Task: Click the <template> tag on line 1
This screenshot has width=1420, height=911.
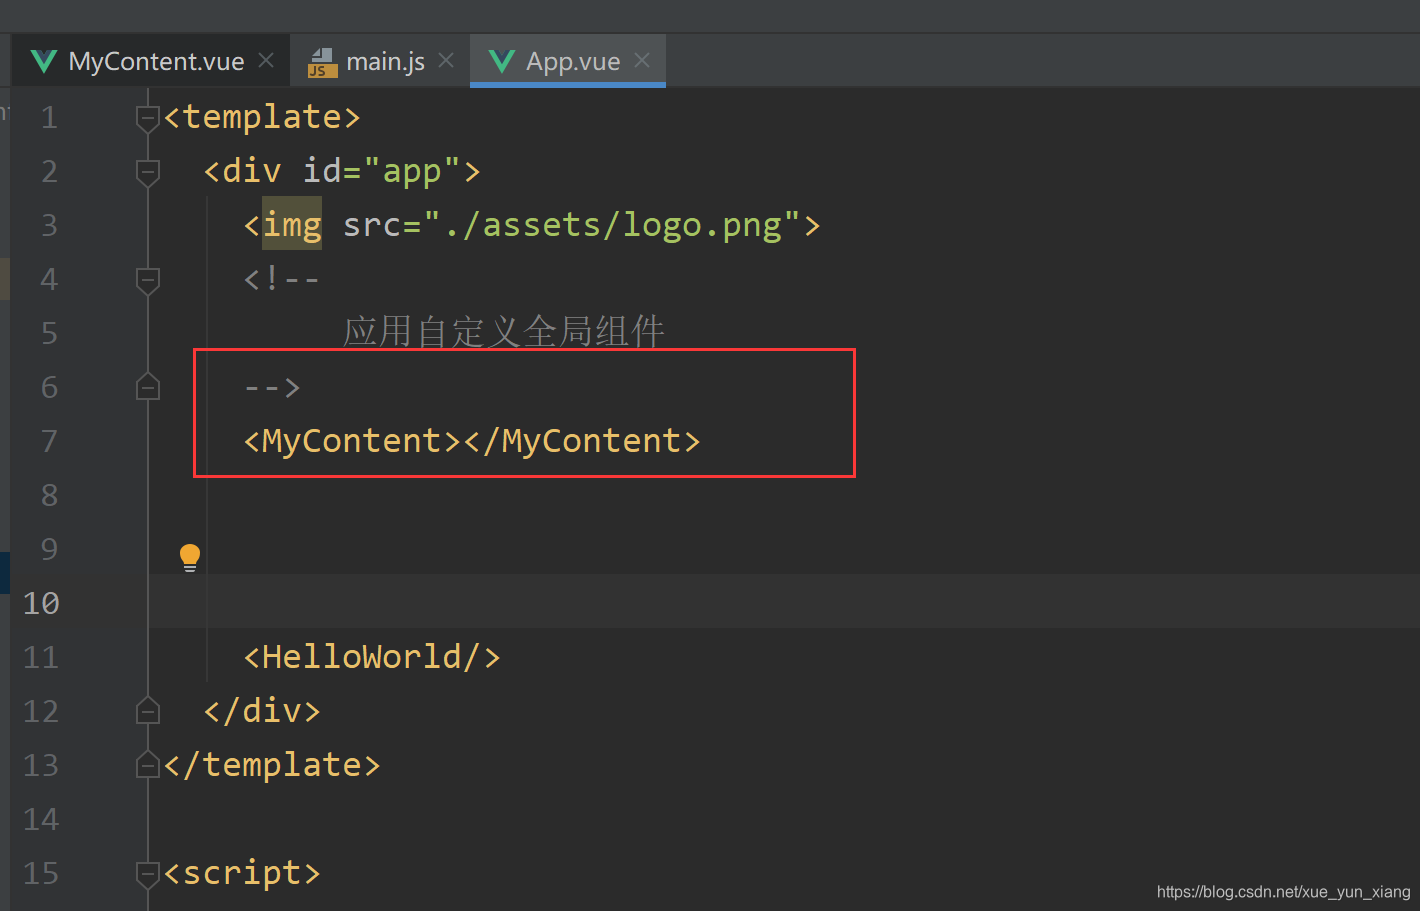Action: pos(262,118)
